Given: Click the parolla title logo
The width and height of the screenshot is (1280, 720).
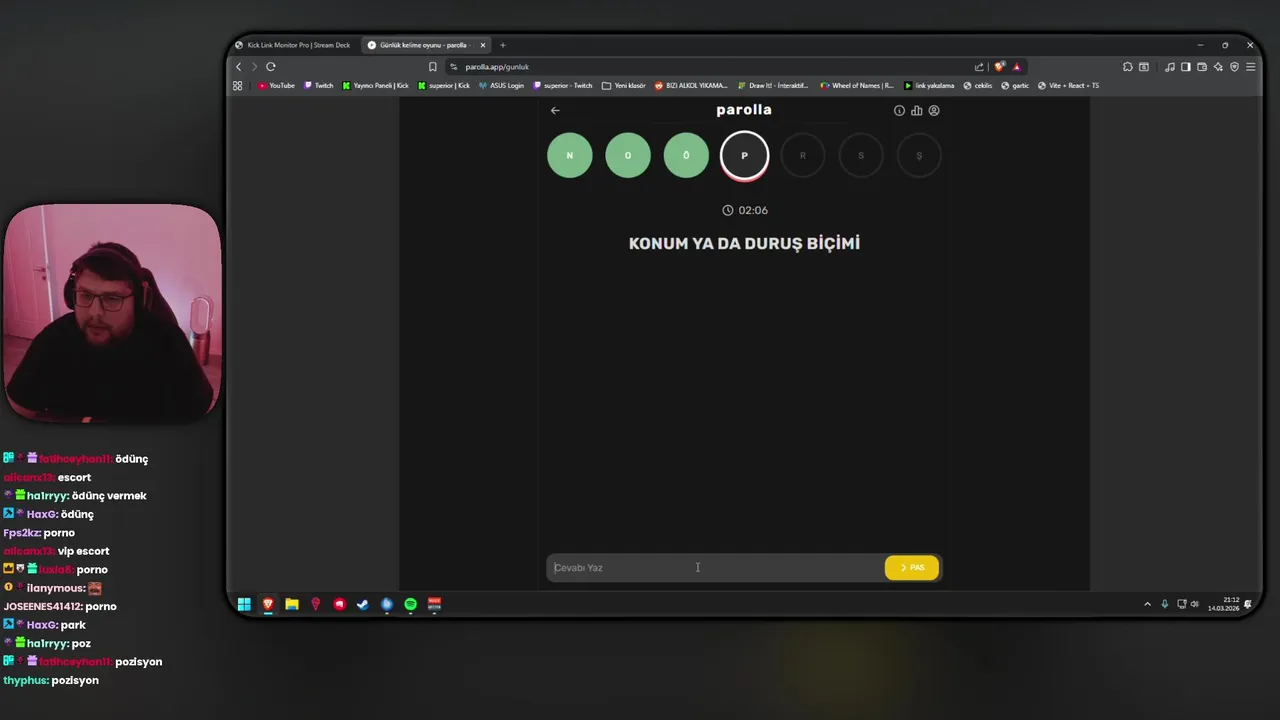Looking at the screenshot, I should [x=744, y=110].
